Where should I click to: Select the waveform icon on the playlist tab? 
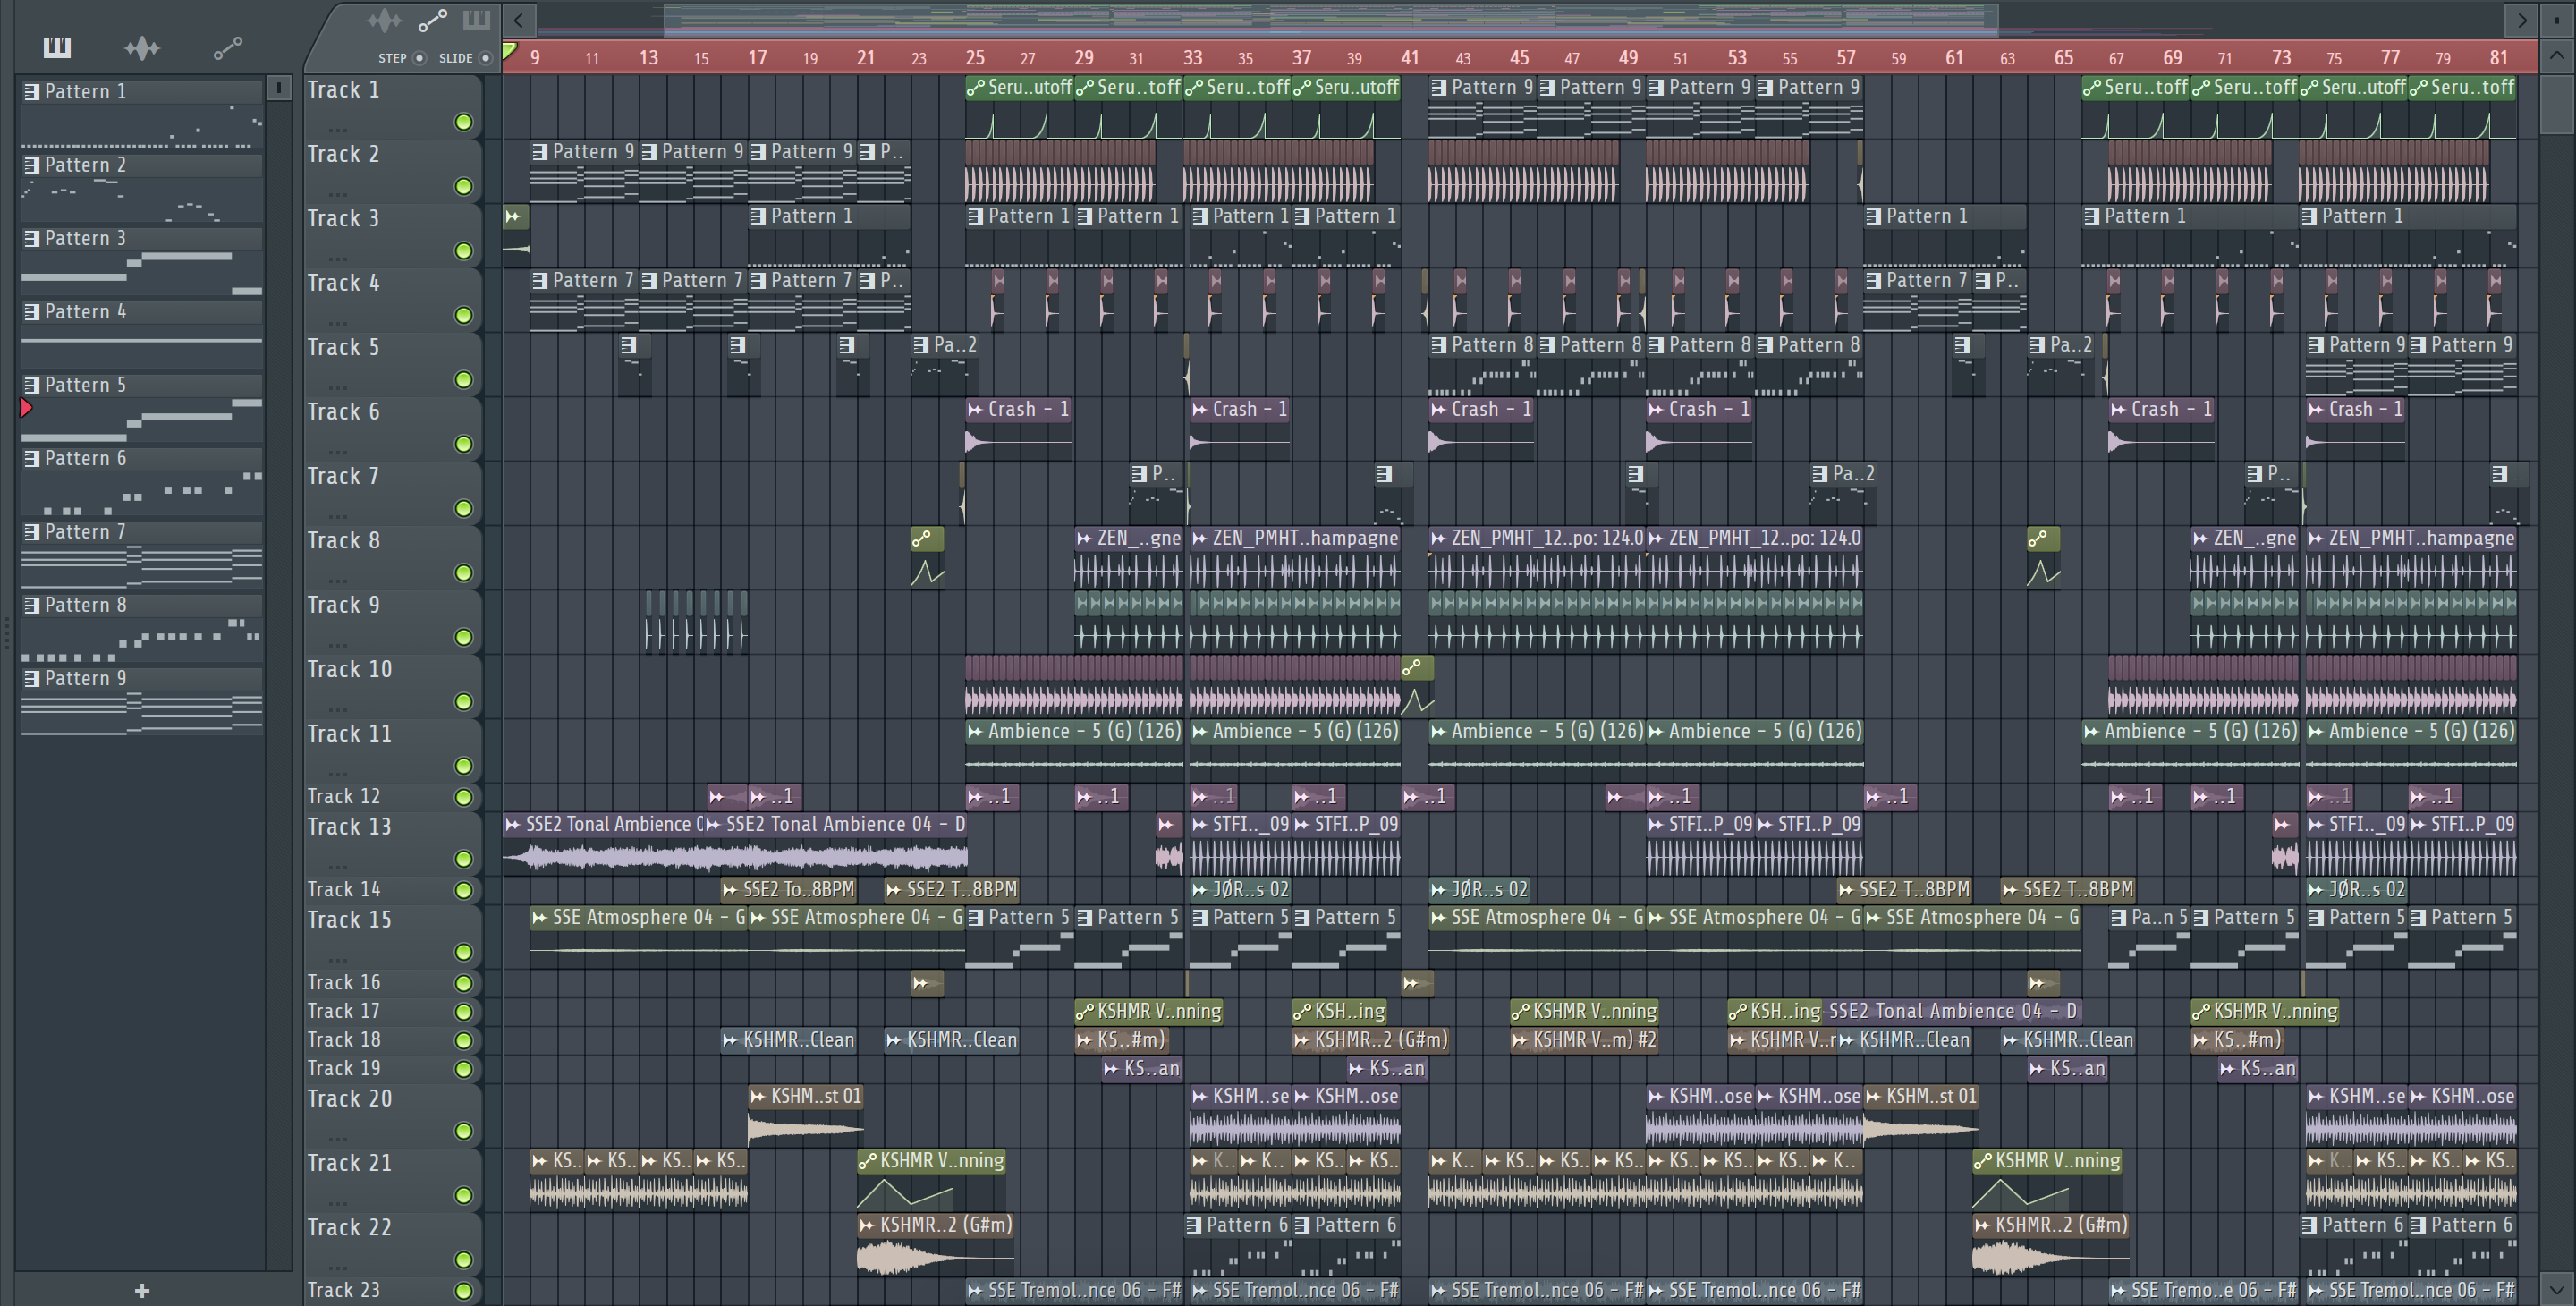tap(384, 20)
